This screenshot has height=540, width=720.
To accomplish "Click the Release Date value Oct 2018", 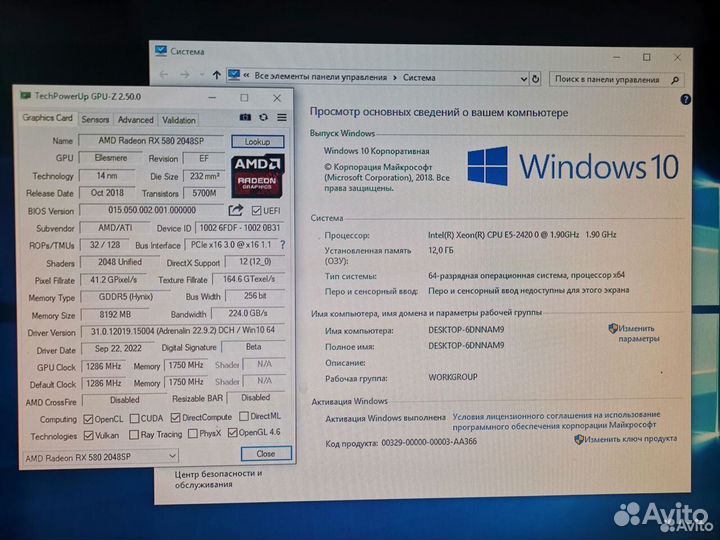I will point(107,193).
